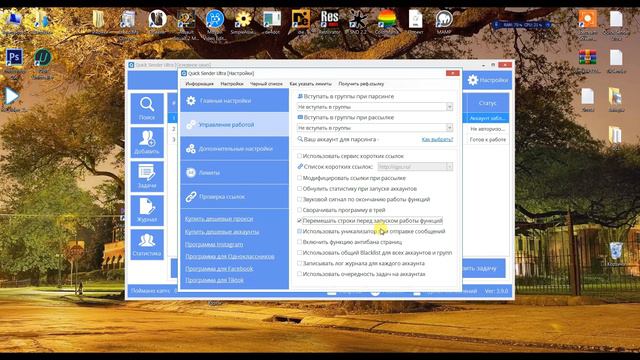The height and width of the screenshot is (360, 640).
Task: Open the Лимиты section
Action: pyautogui.click(x=234, y=173)
